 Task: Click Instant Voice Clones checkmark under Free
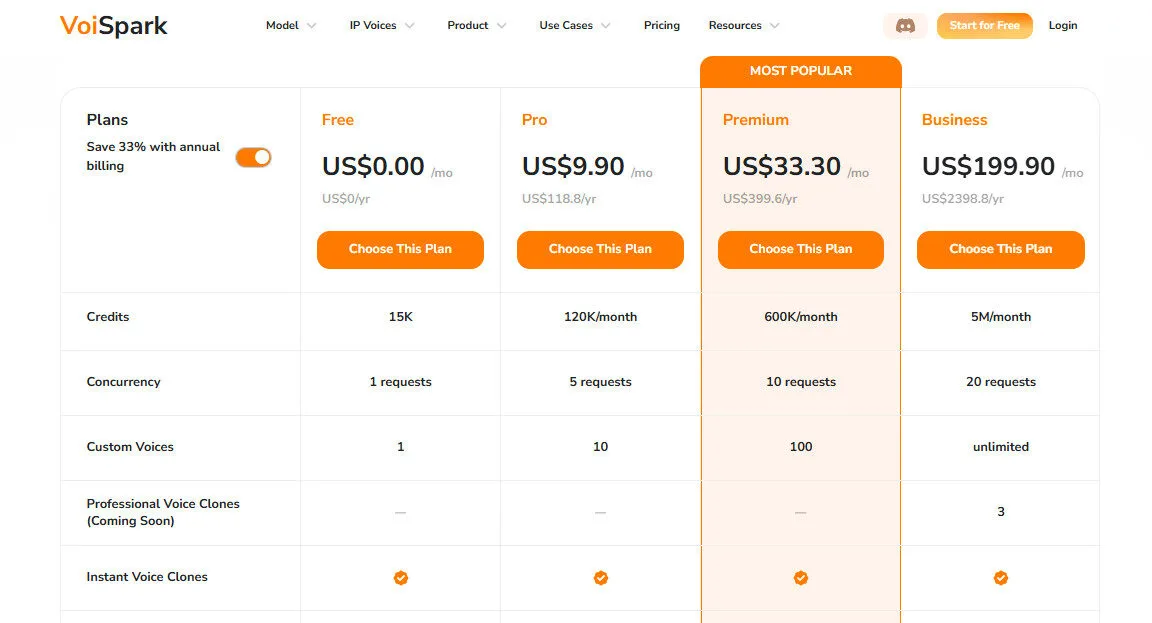coord(400,578)
